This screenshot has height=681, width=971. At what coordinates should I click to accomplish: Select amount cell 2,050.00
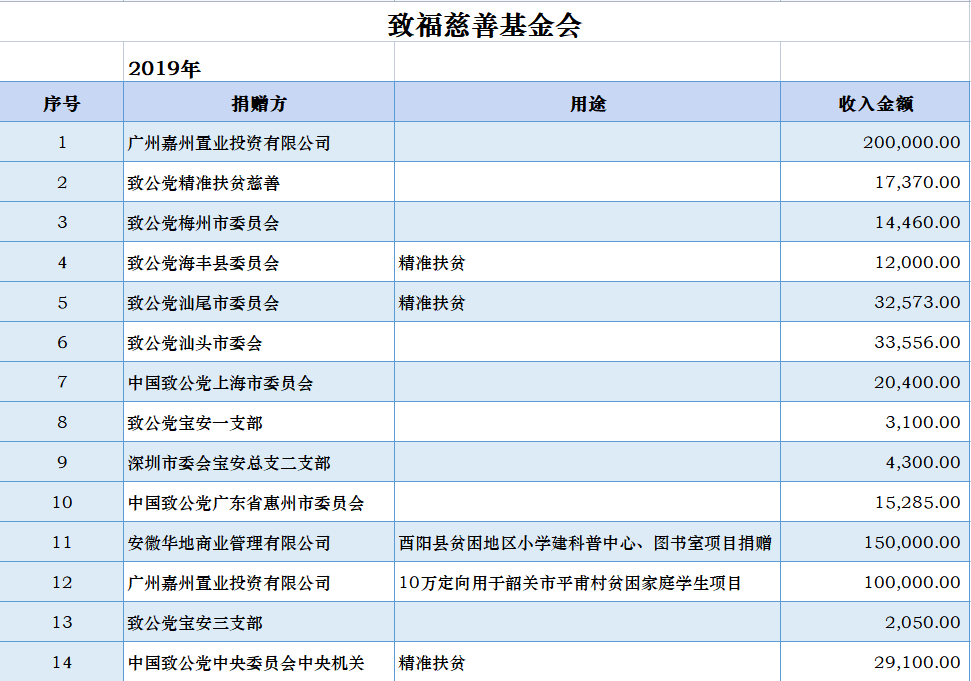(x=875, y=622)
